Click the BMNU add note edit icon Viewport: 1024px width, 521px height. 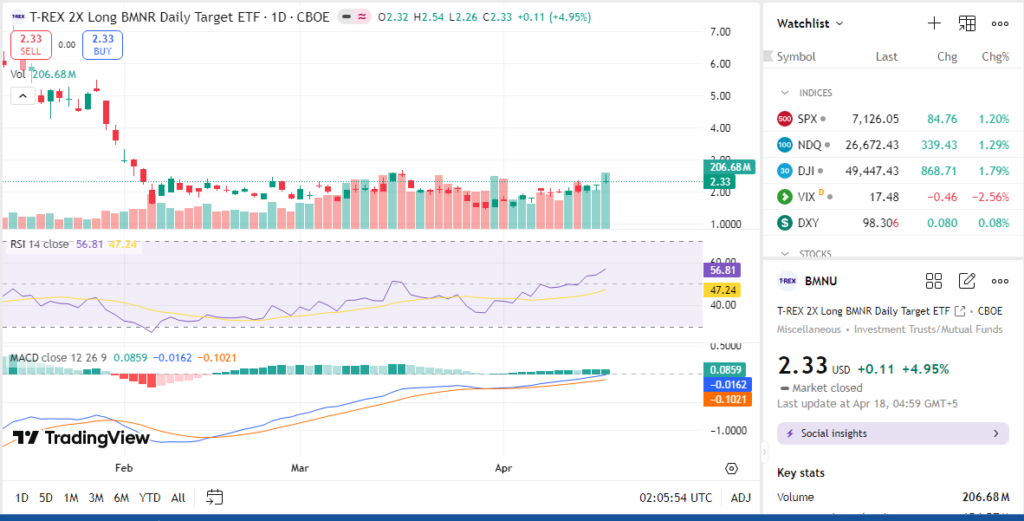click(967, 281)
